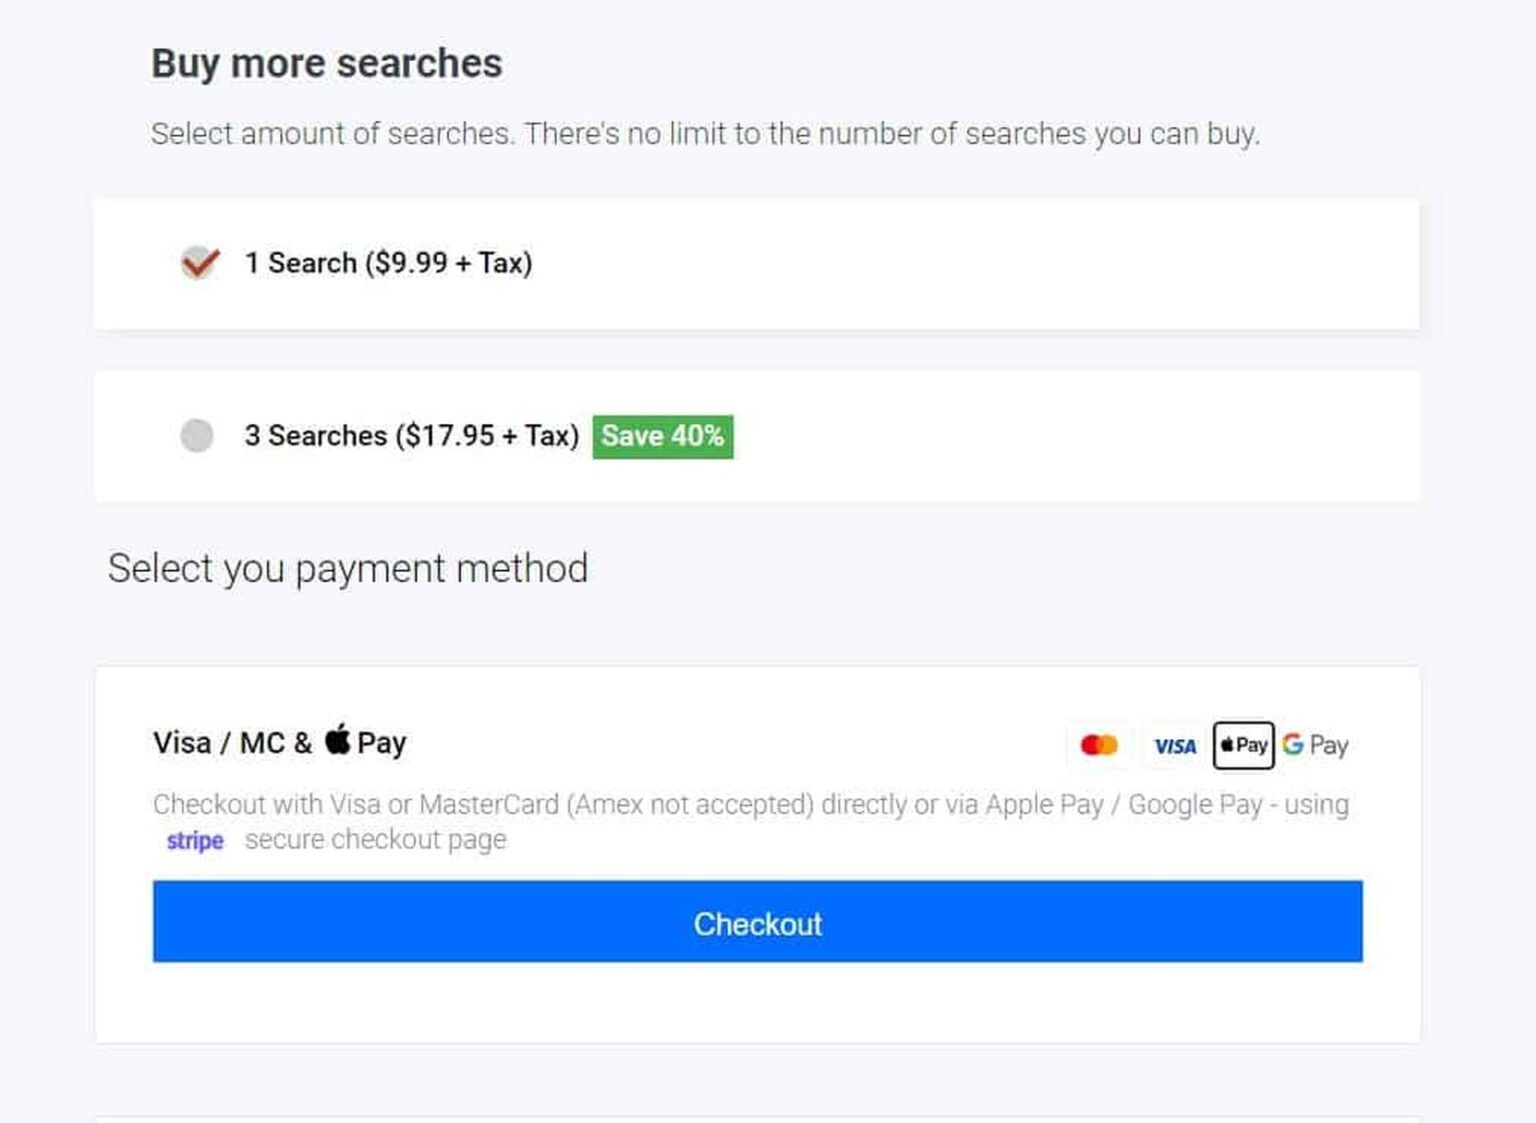The height and width of the screenshot is (1123, 1536).
Task: Click the "Buy more searches" heading
Action: (x=326, y=64)
